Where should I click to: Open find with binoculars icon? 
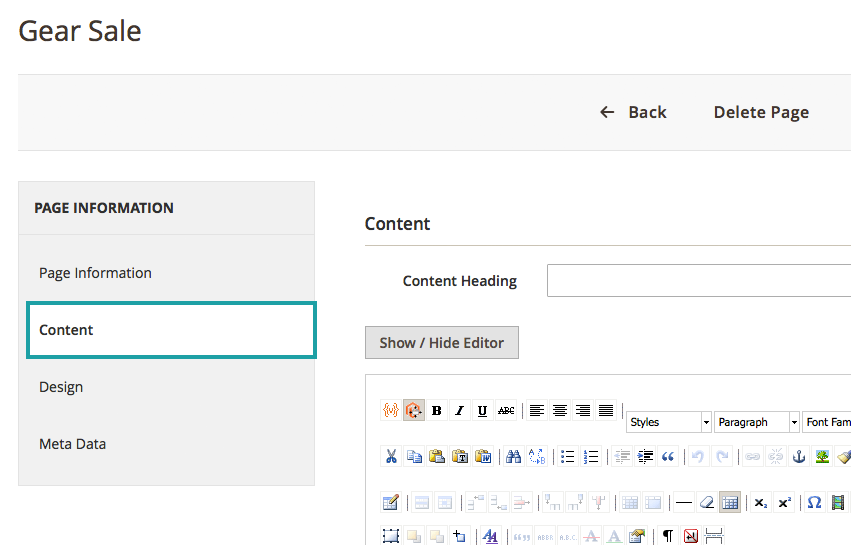513,456
